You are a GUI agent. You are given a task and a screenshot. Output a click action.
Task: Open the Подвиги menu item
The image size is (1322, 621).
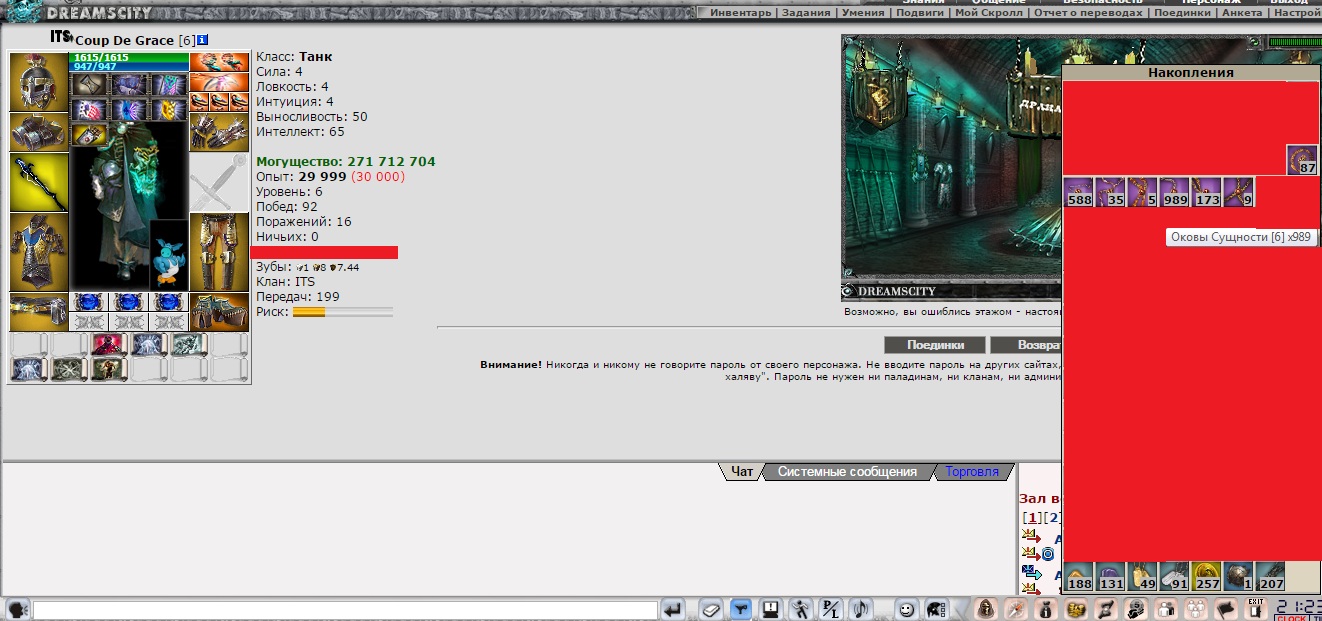pyautogui.click(x=920, y=13)
